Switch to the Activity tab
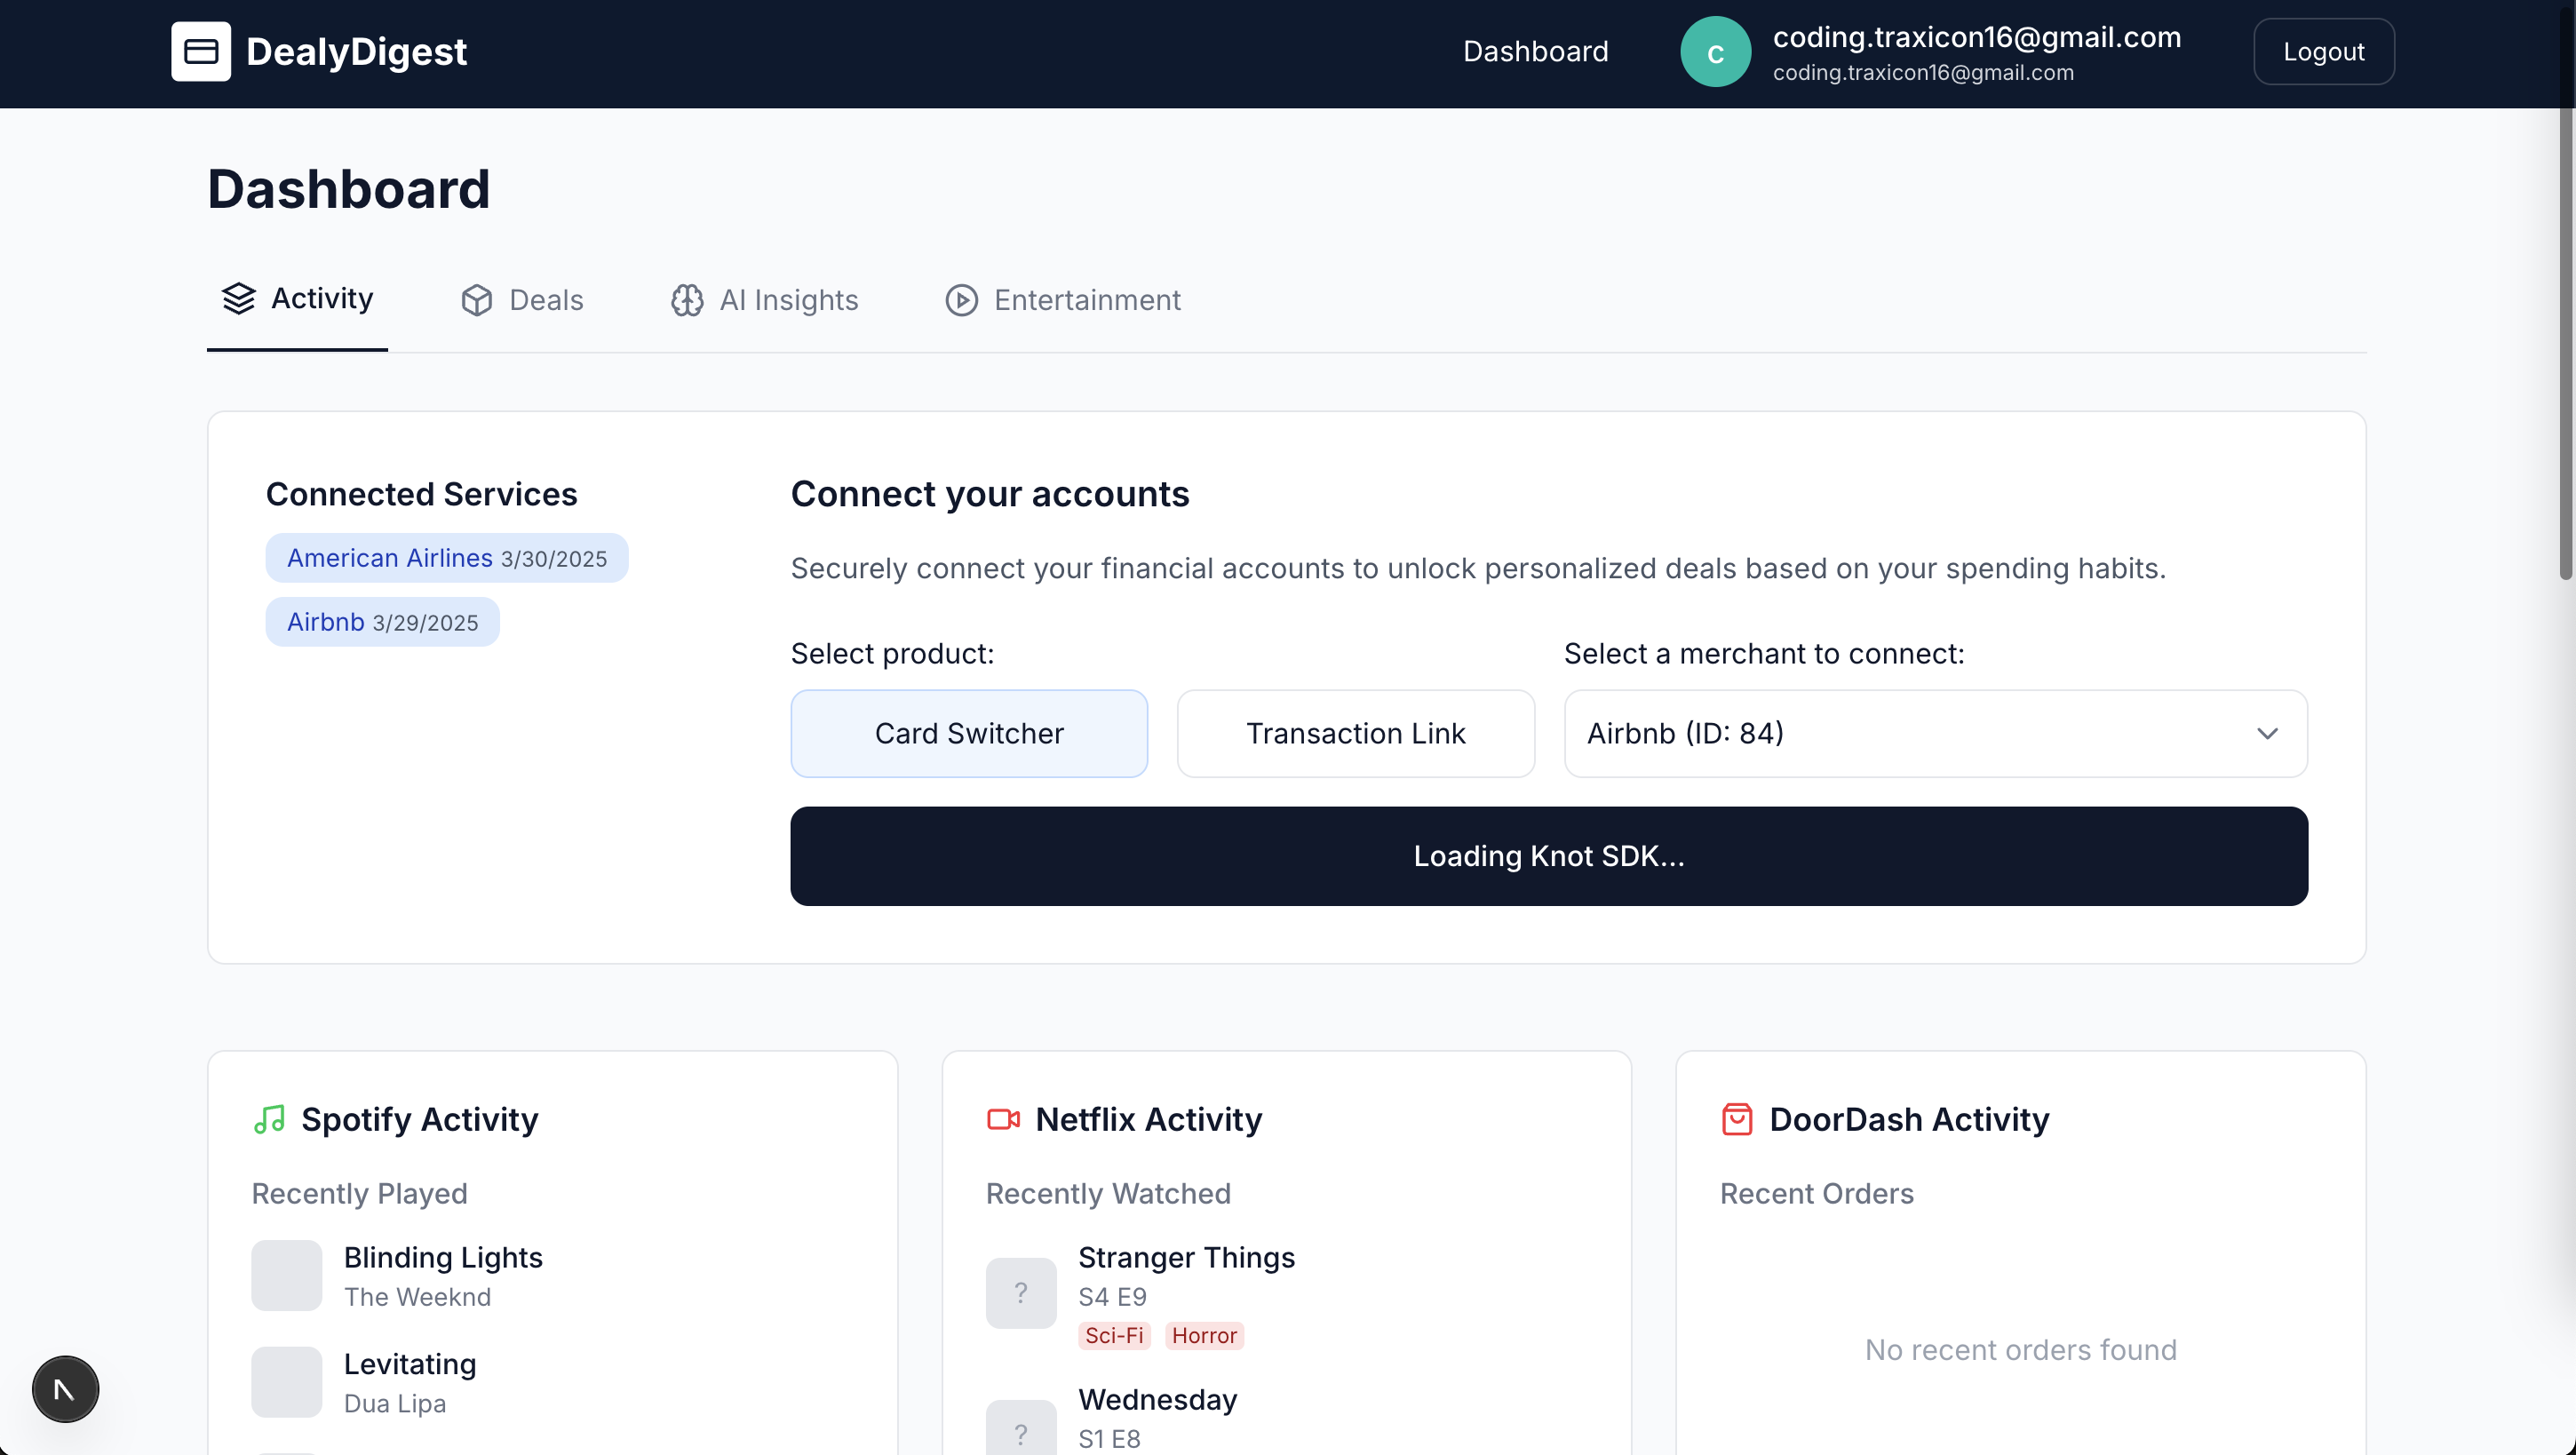Image resolution: width=2576 pixels, height=1455 pixels. pos(297,298)
